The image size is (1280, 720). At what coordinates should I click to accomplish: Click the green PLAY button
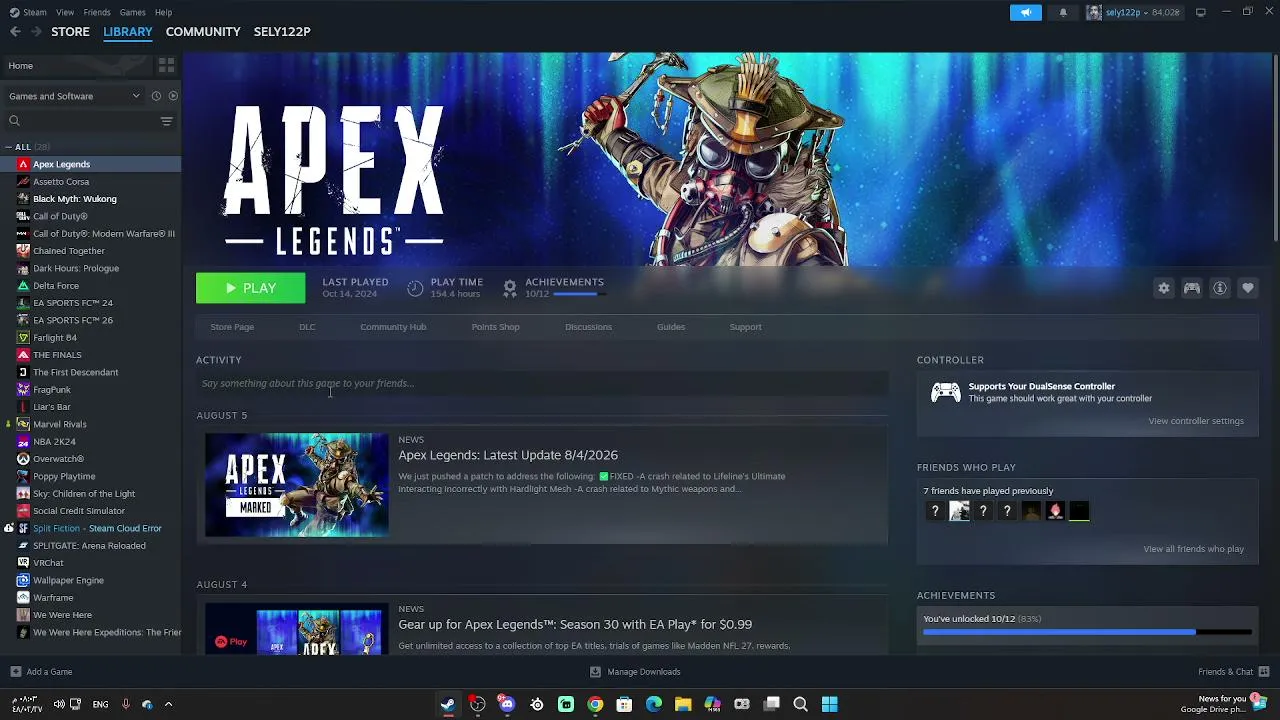(251, 288)
